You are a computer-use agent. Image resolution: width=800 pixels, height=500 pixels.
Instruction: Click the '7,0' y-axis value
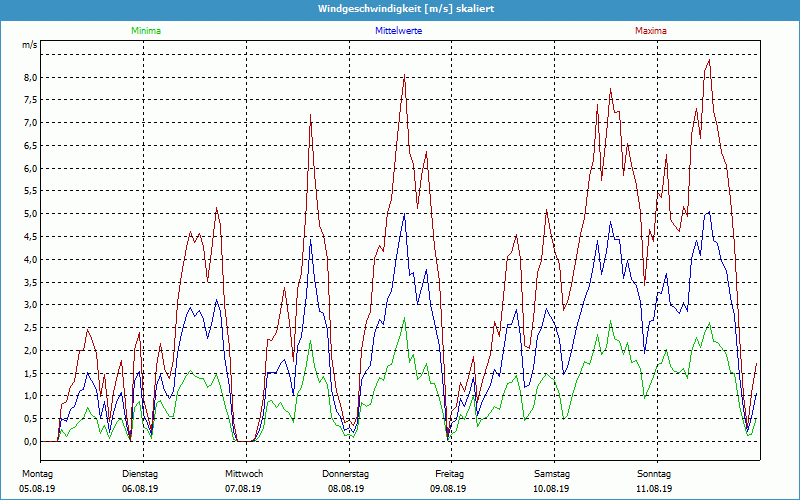(x=31, y=122)
